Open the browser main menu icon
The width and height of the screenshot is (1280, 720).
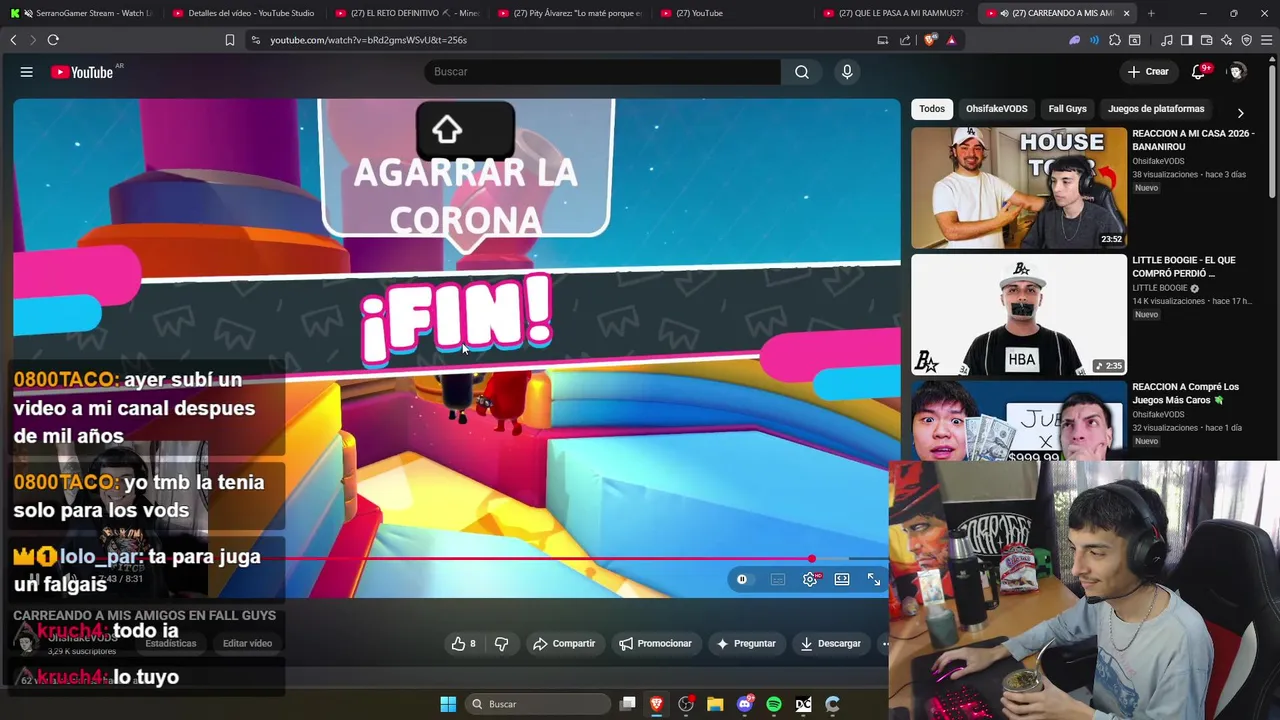pos(1267,40)
